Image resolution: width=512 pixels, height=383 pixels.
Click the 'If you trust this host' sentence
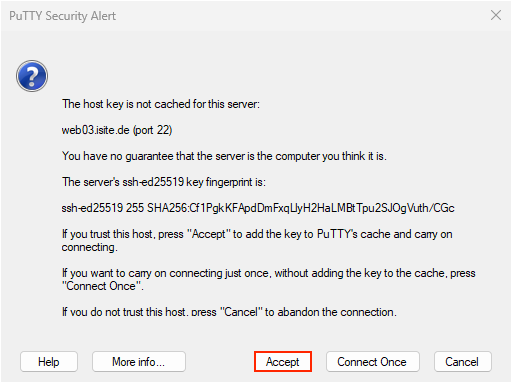pos(257,234)
